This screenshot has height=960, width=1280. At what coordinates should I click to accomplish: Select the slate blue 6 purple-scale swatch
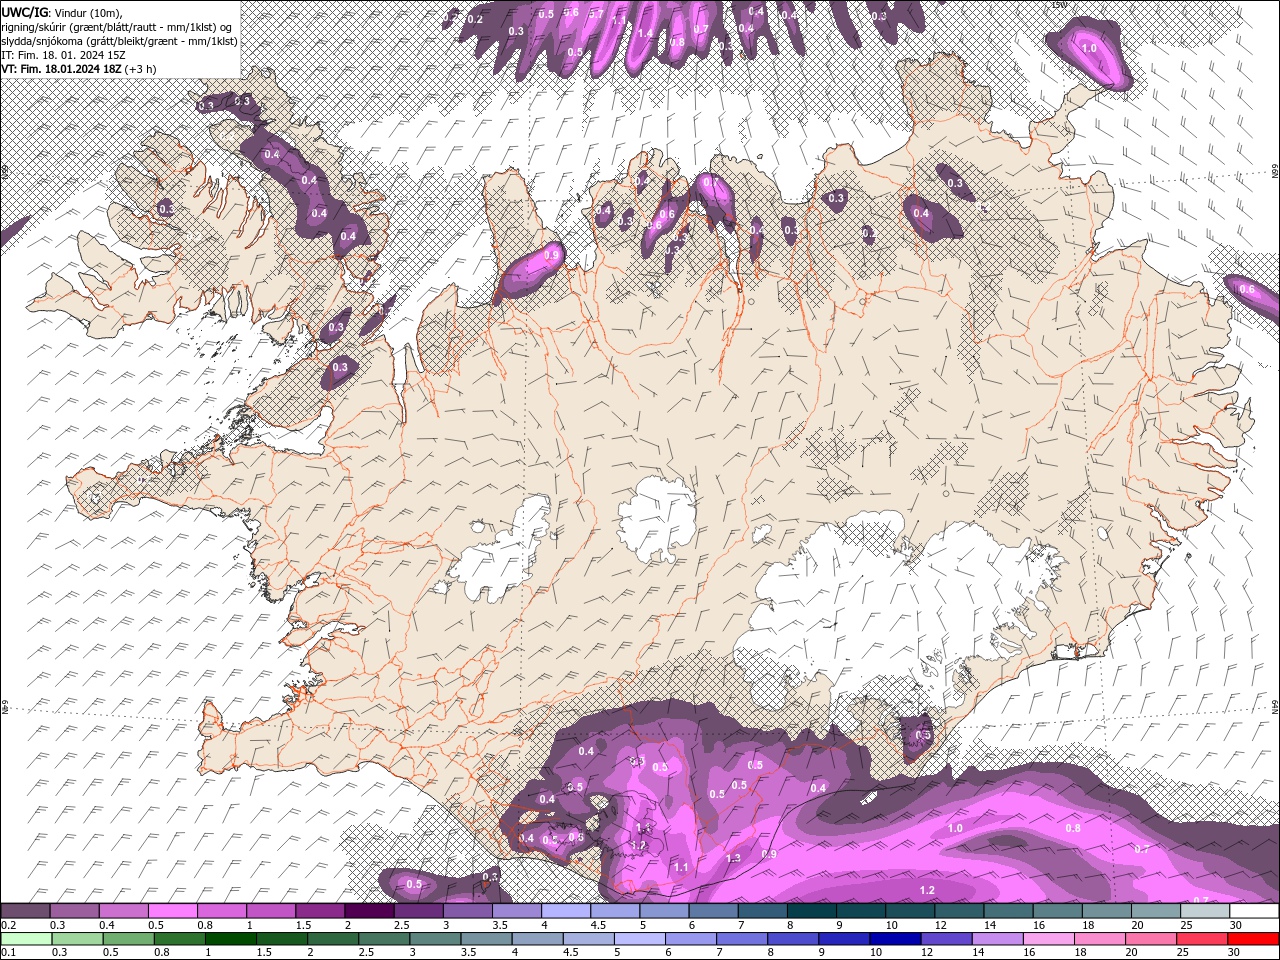pyautogui.click(x=712, y=911)
